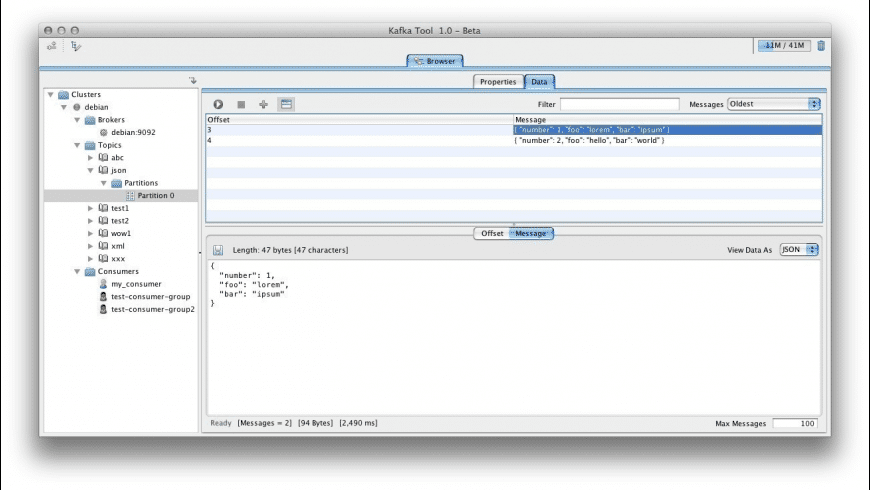This screenshot has height=490, width=870.
Task: Click the json topic book icon
Action: 103,170
